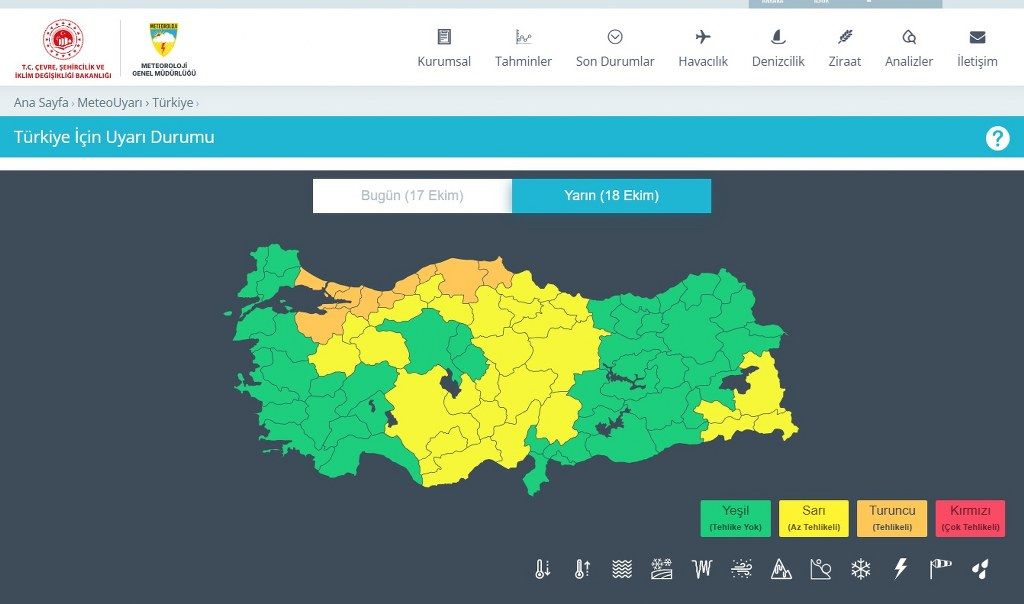The width and height of the screenshot is (1024, 604).
Task: Open the Kurumsal menu
Action: 444,48
